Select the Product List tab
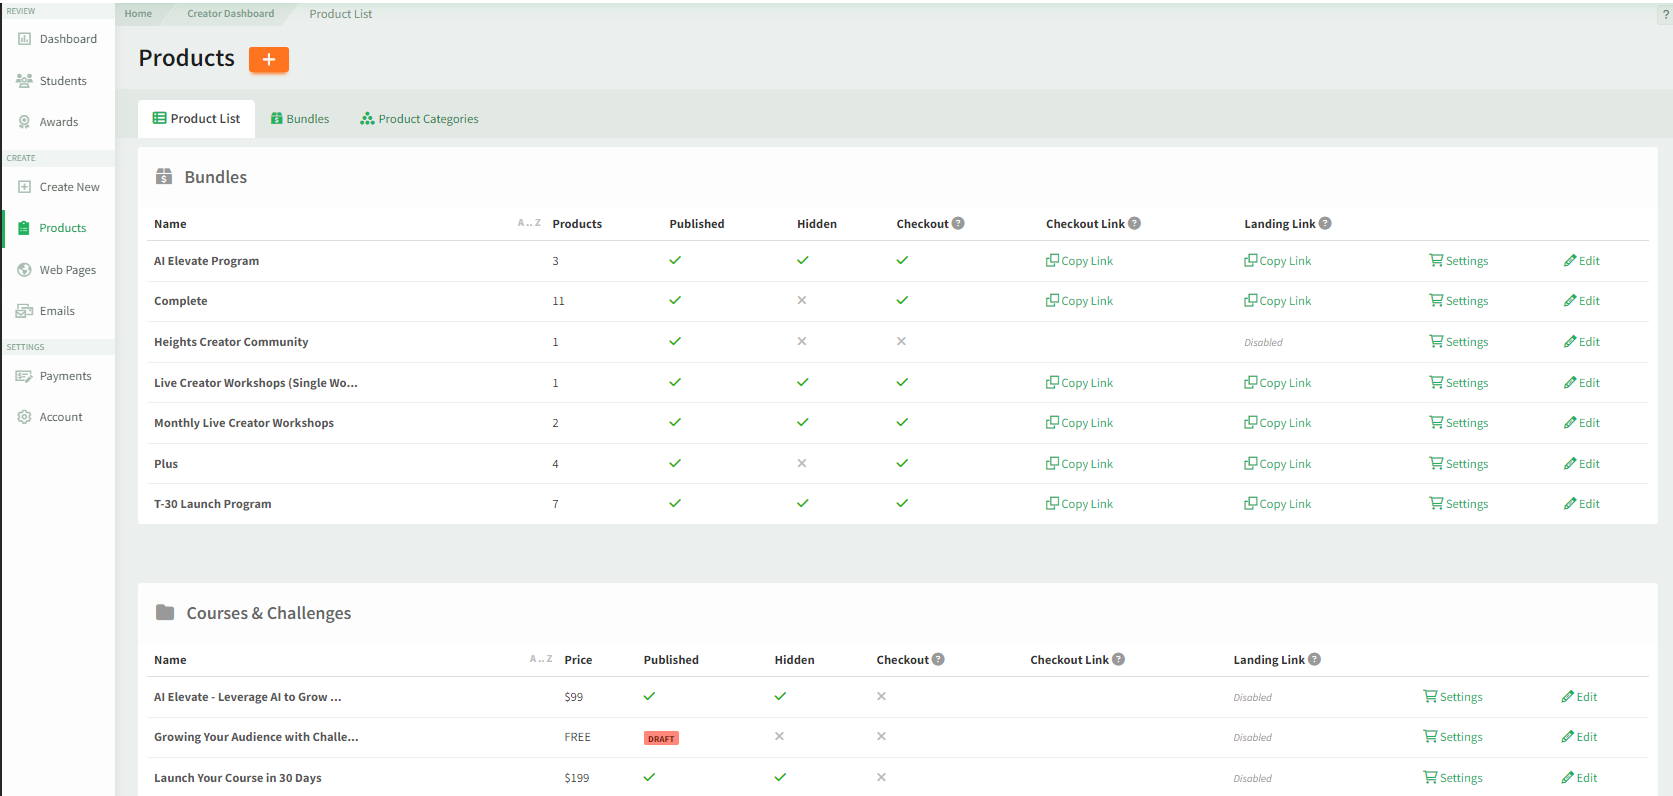This screenshot has width=1673, height=796. pyautogui.click(x=196, y=119)
